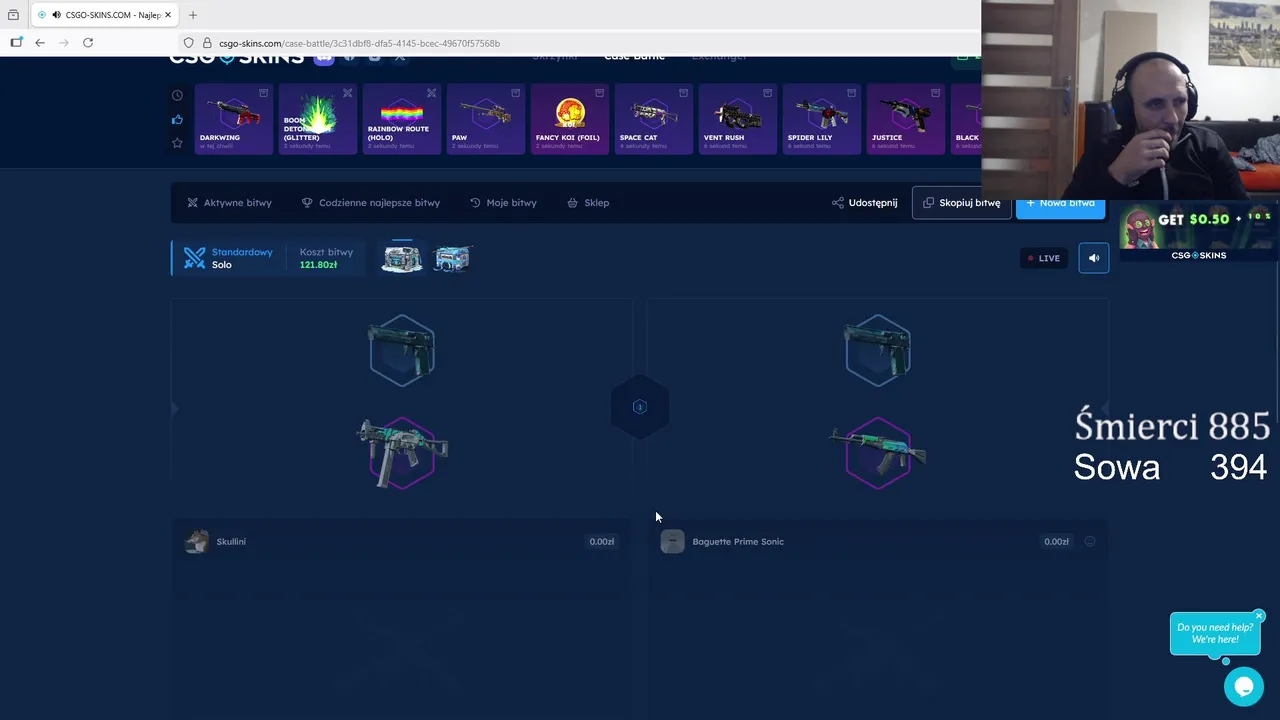Open the browser tab list icon
1280x720 pixels.
pos(13,15)
